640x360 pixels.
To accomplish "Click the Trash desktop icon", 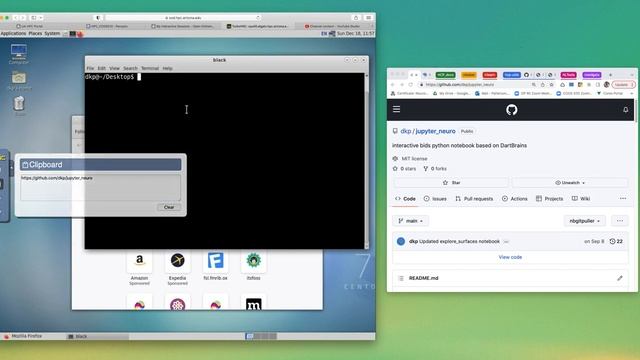I will (19, 106).
